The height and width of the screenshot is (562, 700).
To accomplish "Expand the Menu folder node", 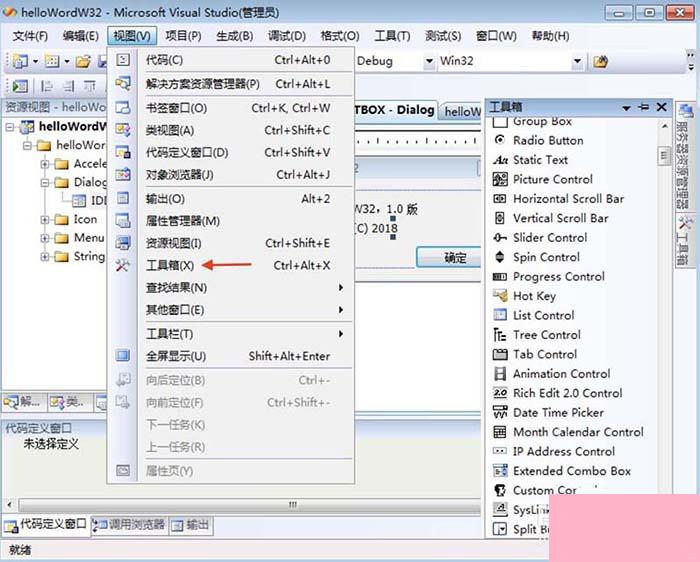I will coord(45,238).
